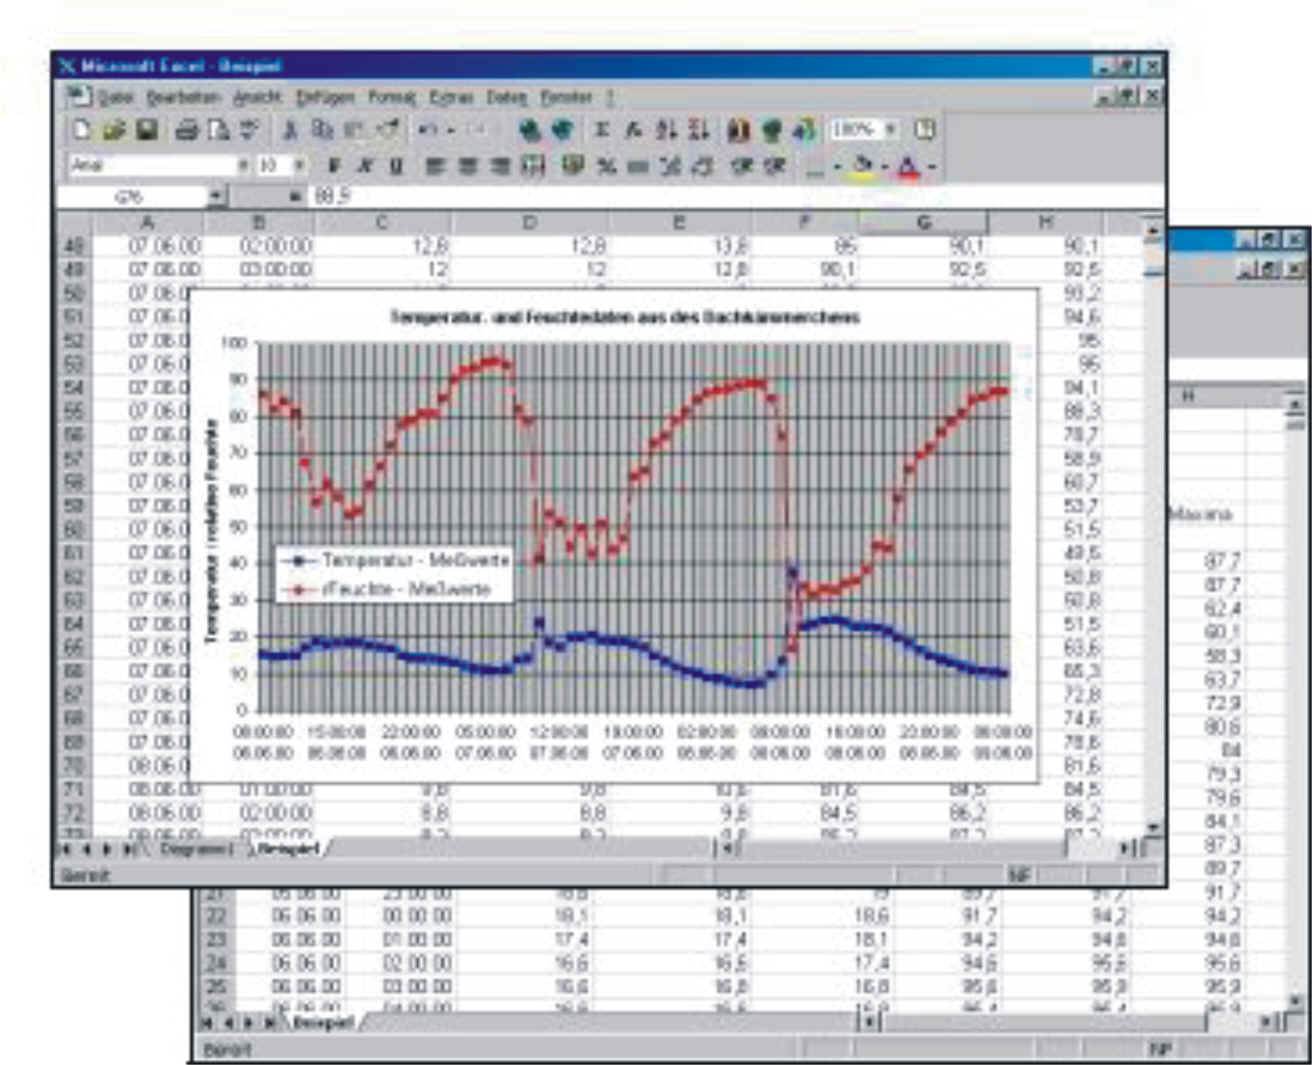Select the rFeuchte - Meßwerte legend entry
The image size is (1312, 1065).
point(385,590)
